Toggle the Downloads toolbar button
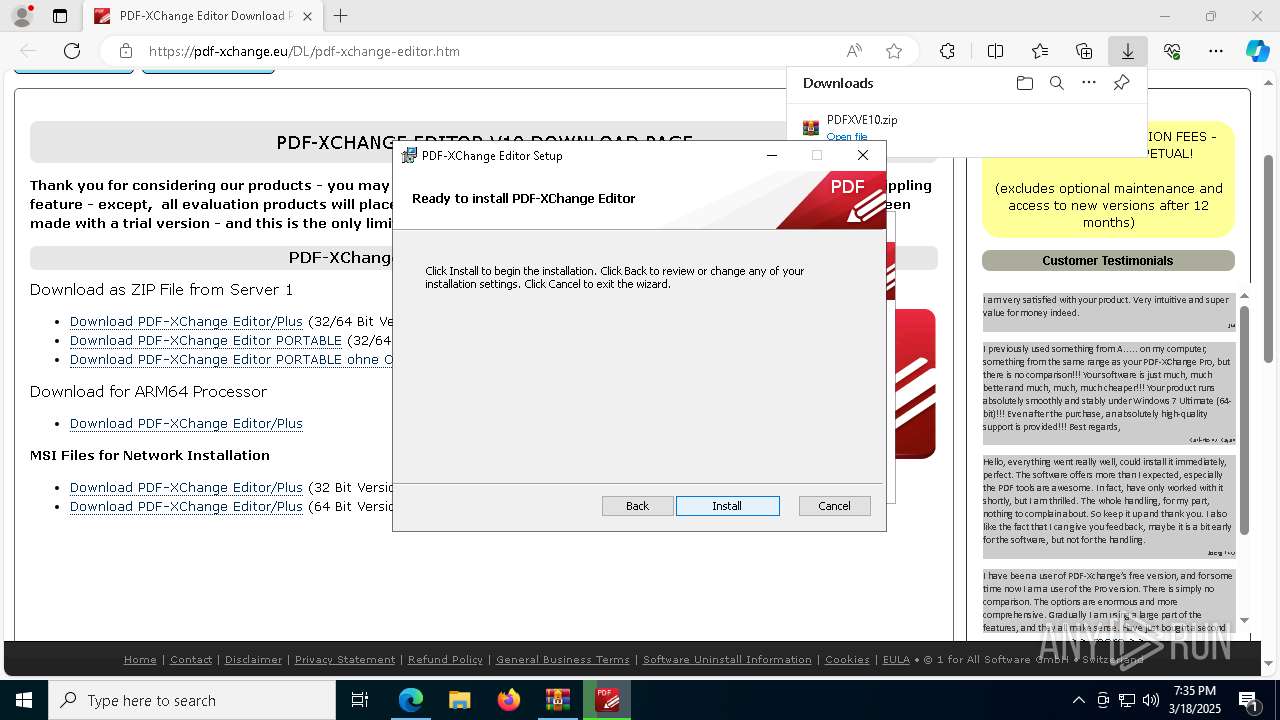This screenshot has height=720, width=1280. [1127, 51]
